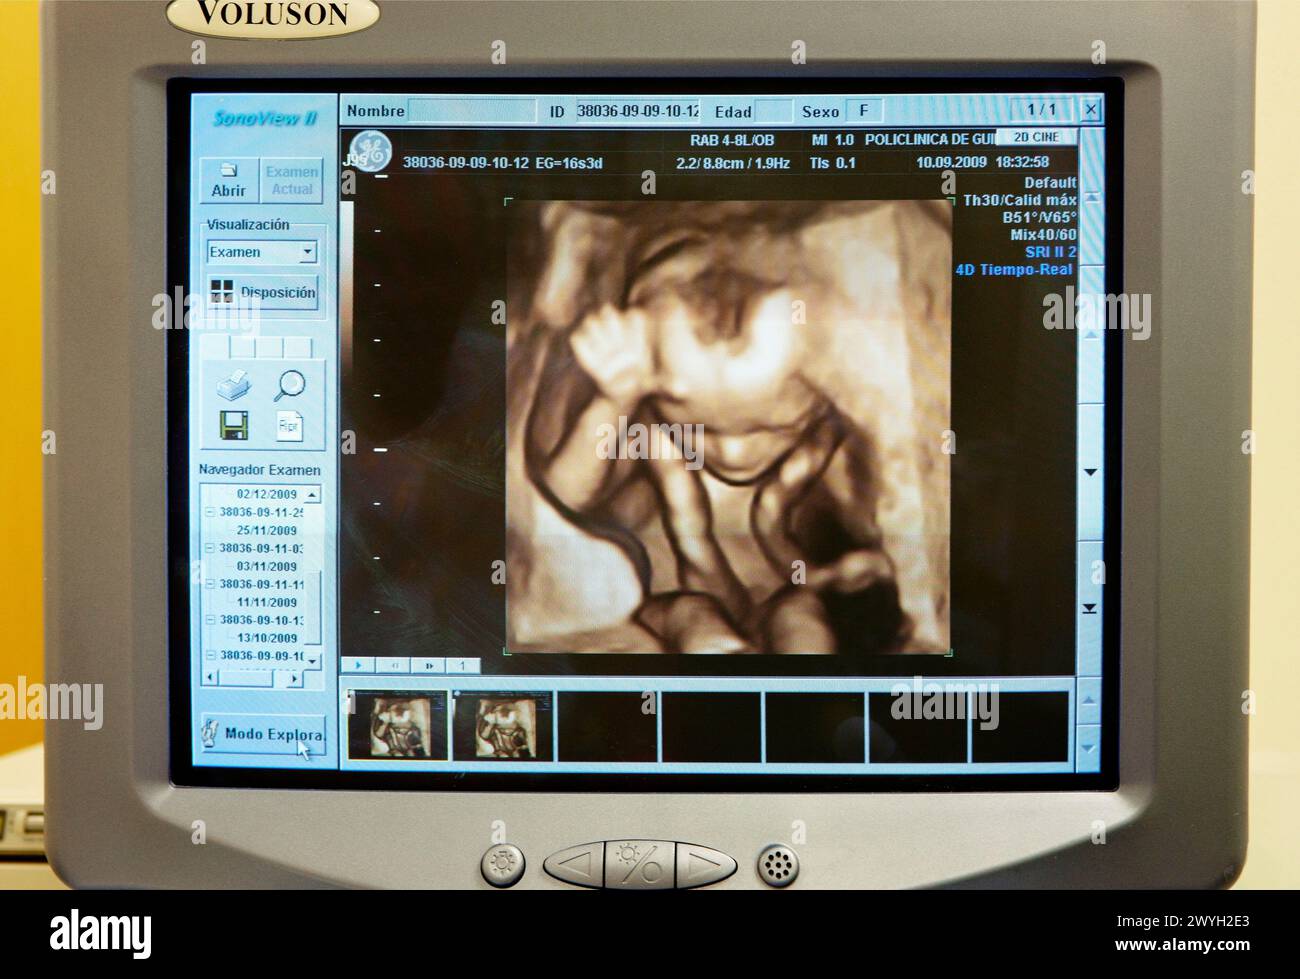Click the cine step-back button
The image size is (1300, 979).
394,664
